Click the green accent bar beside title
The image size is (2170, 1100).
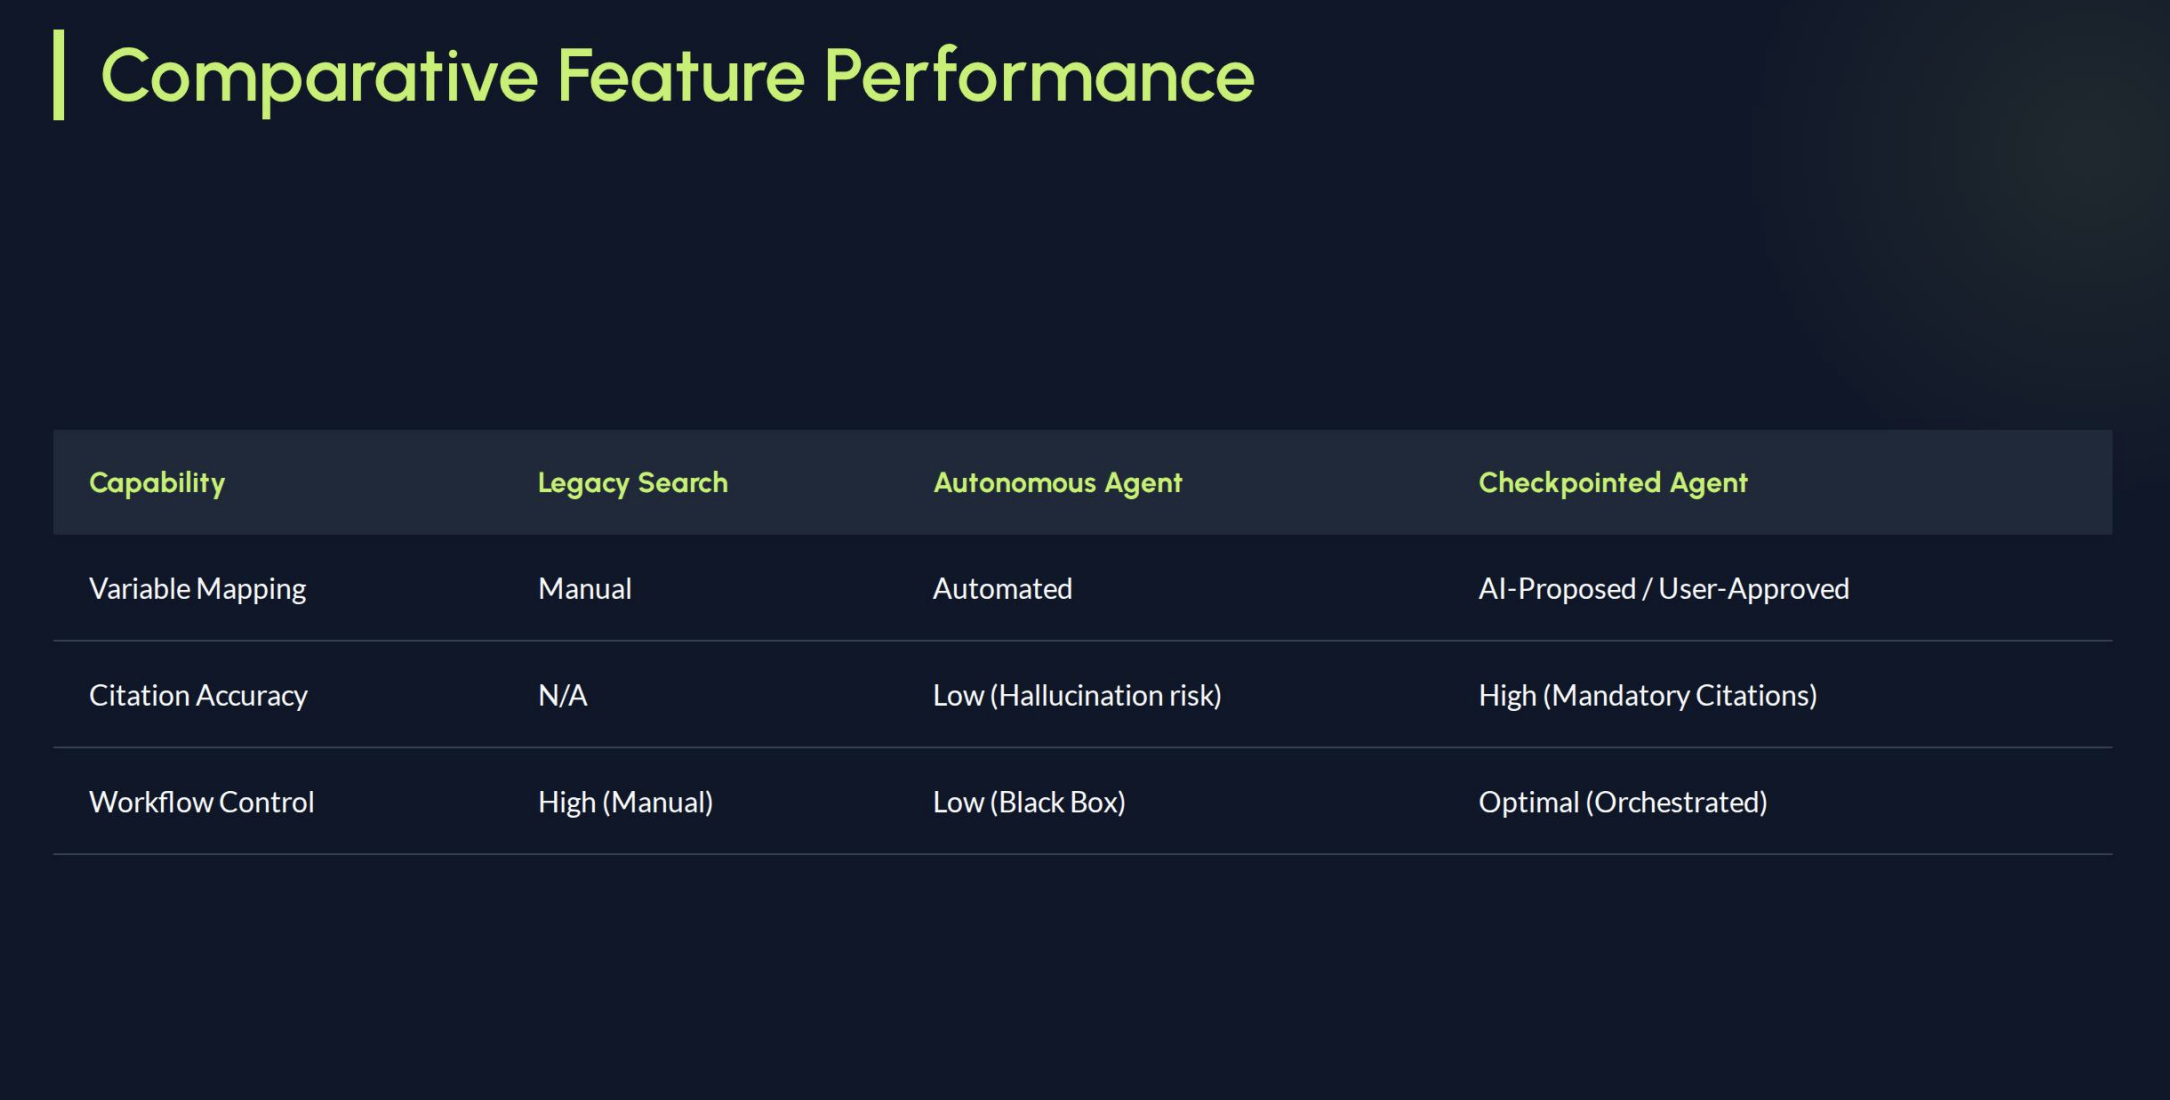(59, 75)
